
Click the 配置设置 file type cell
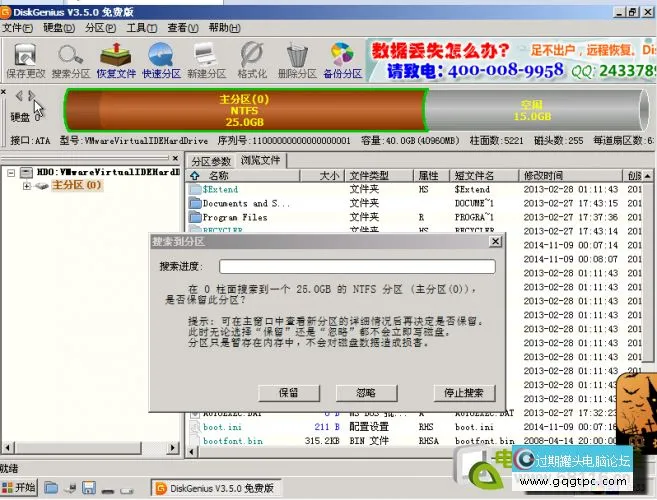point(369,427)
